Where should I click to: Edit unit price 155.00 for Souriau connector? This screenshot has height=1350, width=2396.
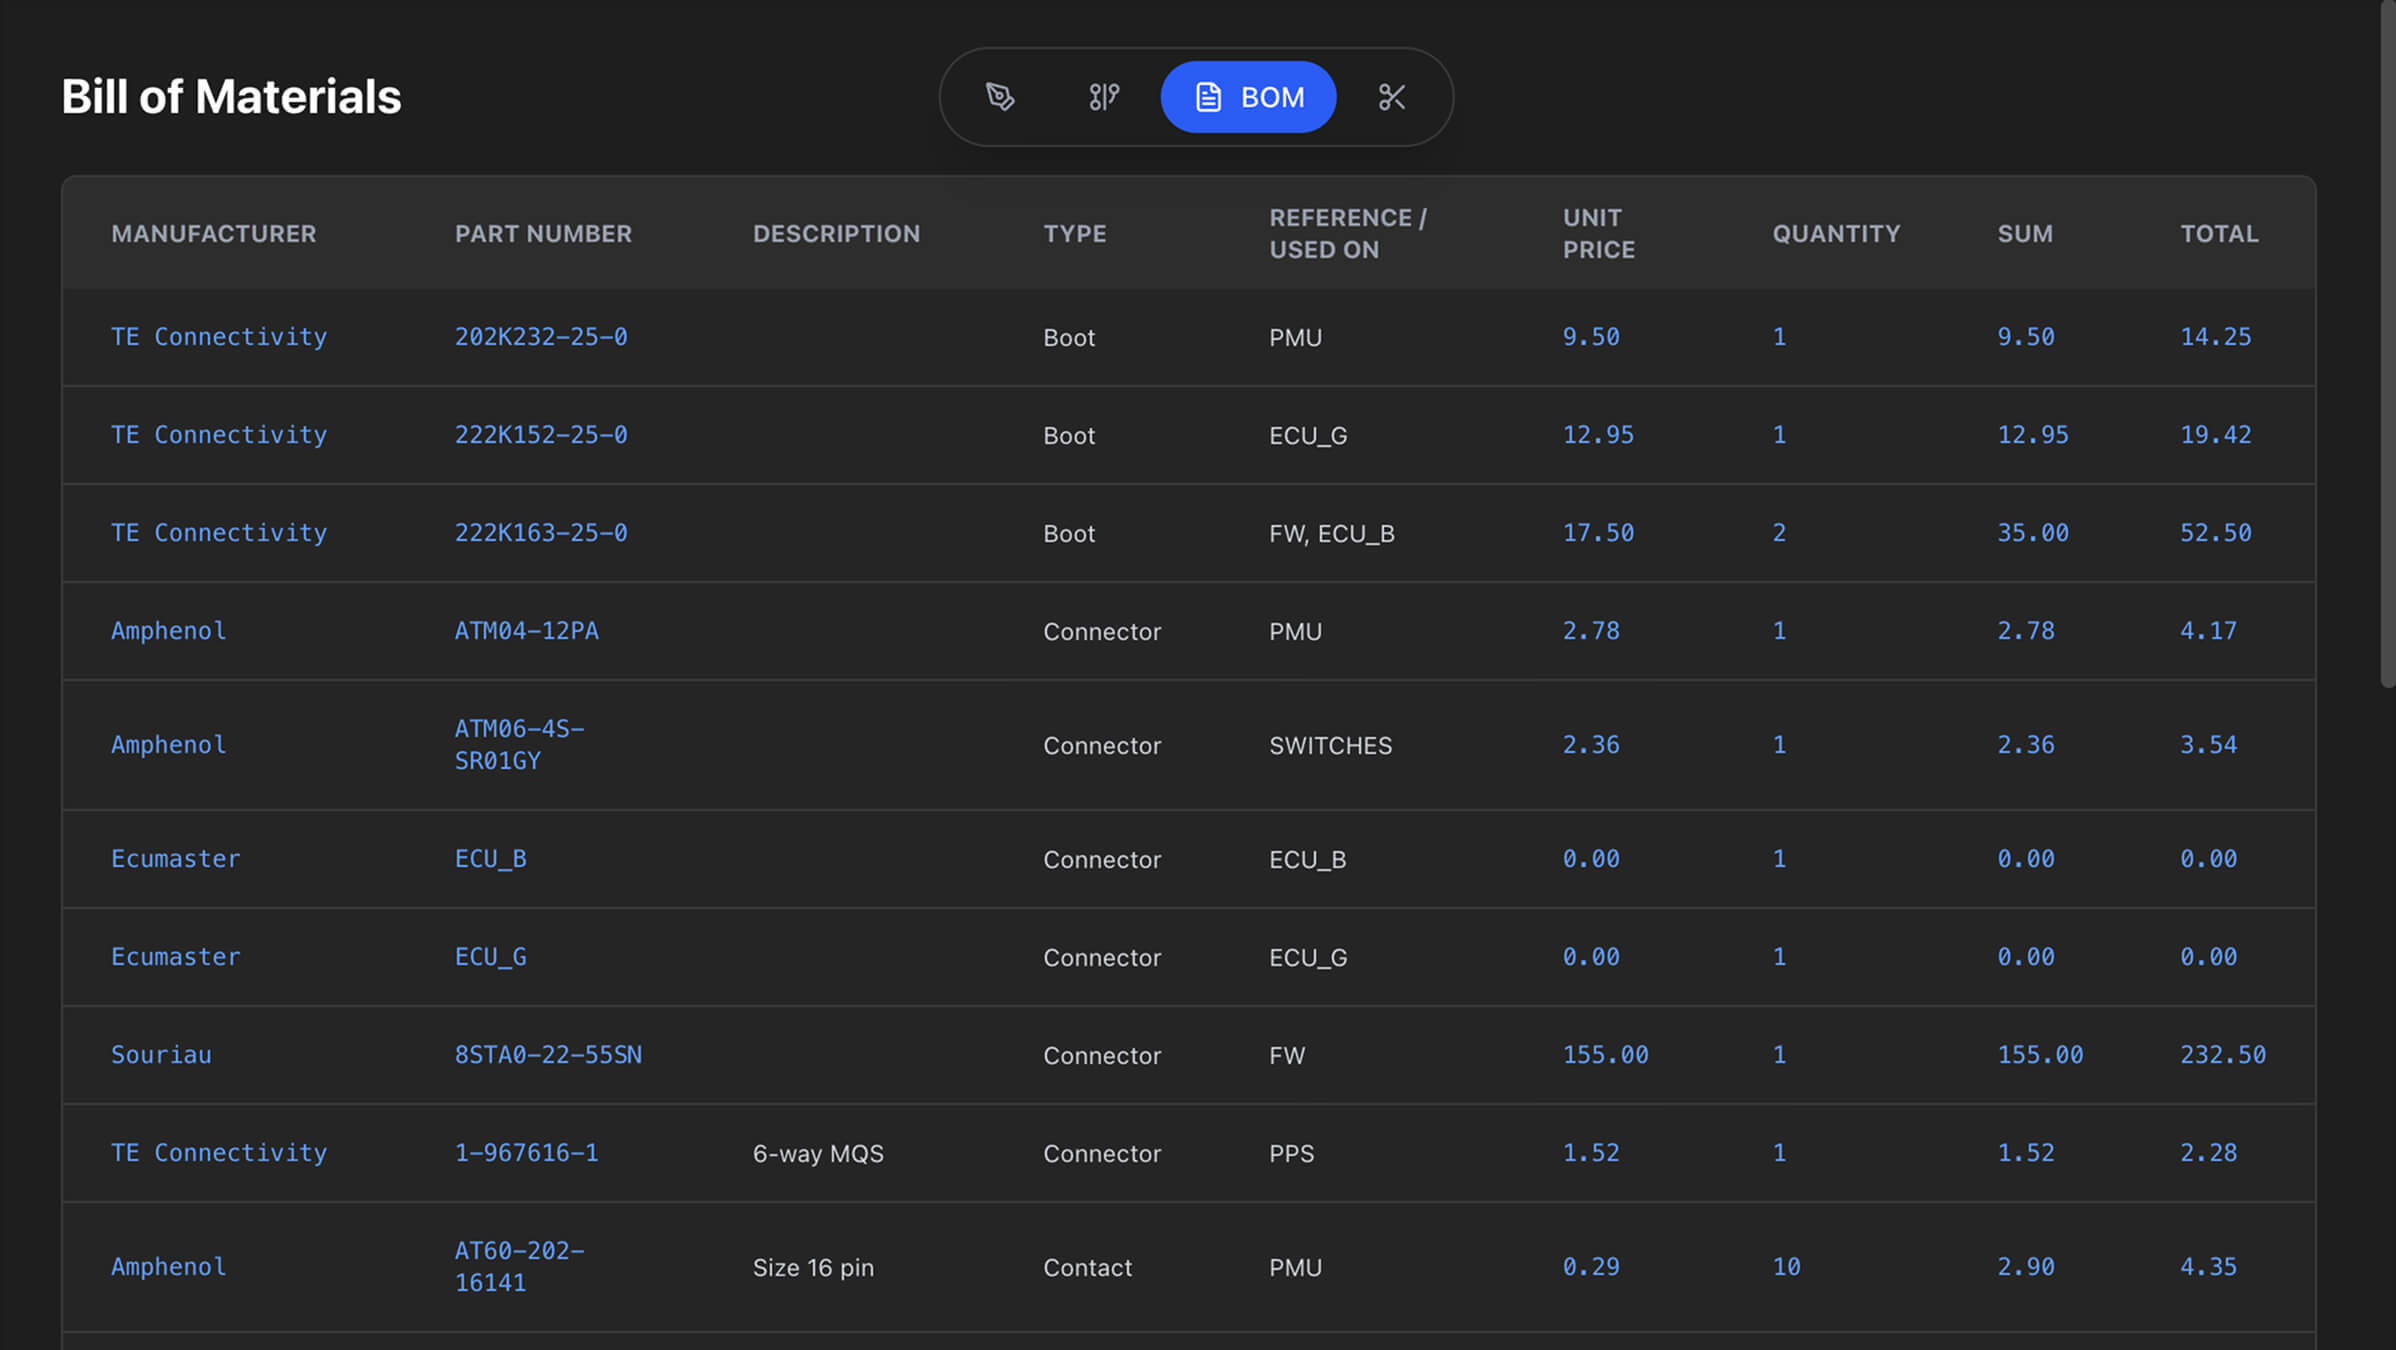click(1605, 1055)
